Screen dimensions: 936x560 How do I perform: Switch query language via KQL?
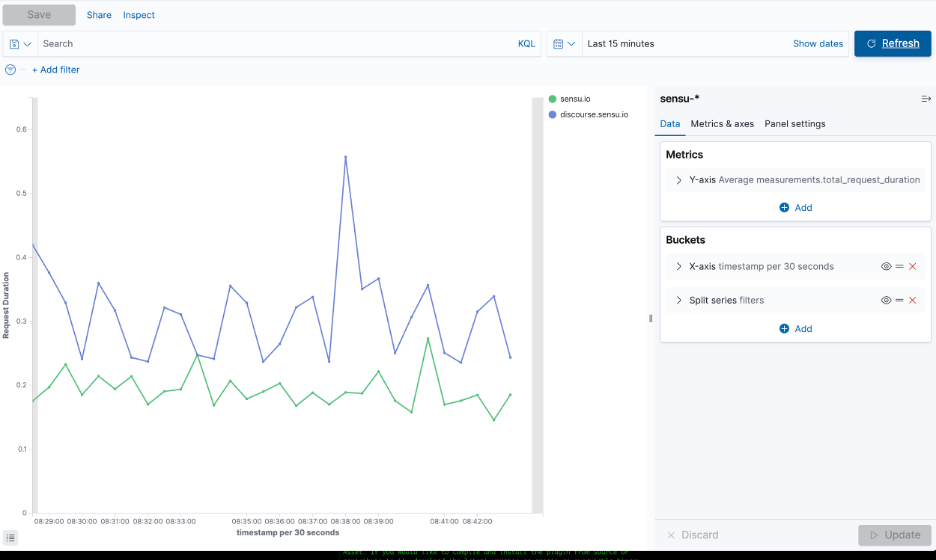526,44
